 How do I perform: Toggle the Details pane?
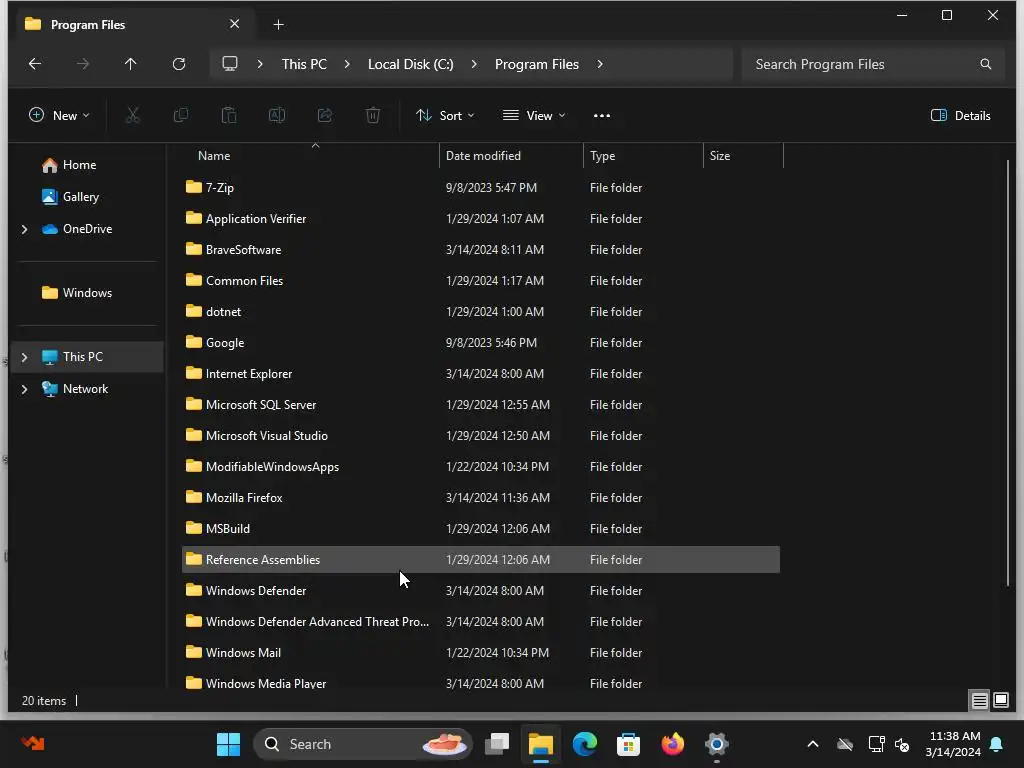961,116
